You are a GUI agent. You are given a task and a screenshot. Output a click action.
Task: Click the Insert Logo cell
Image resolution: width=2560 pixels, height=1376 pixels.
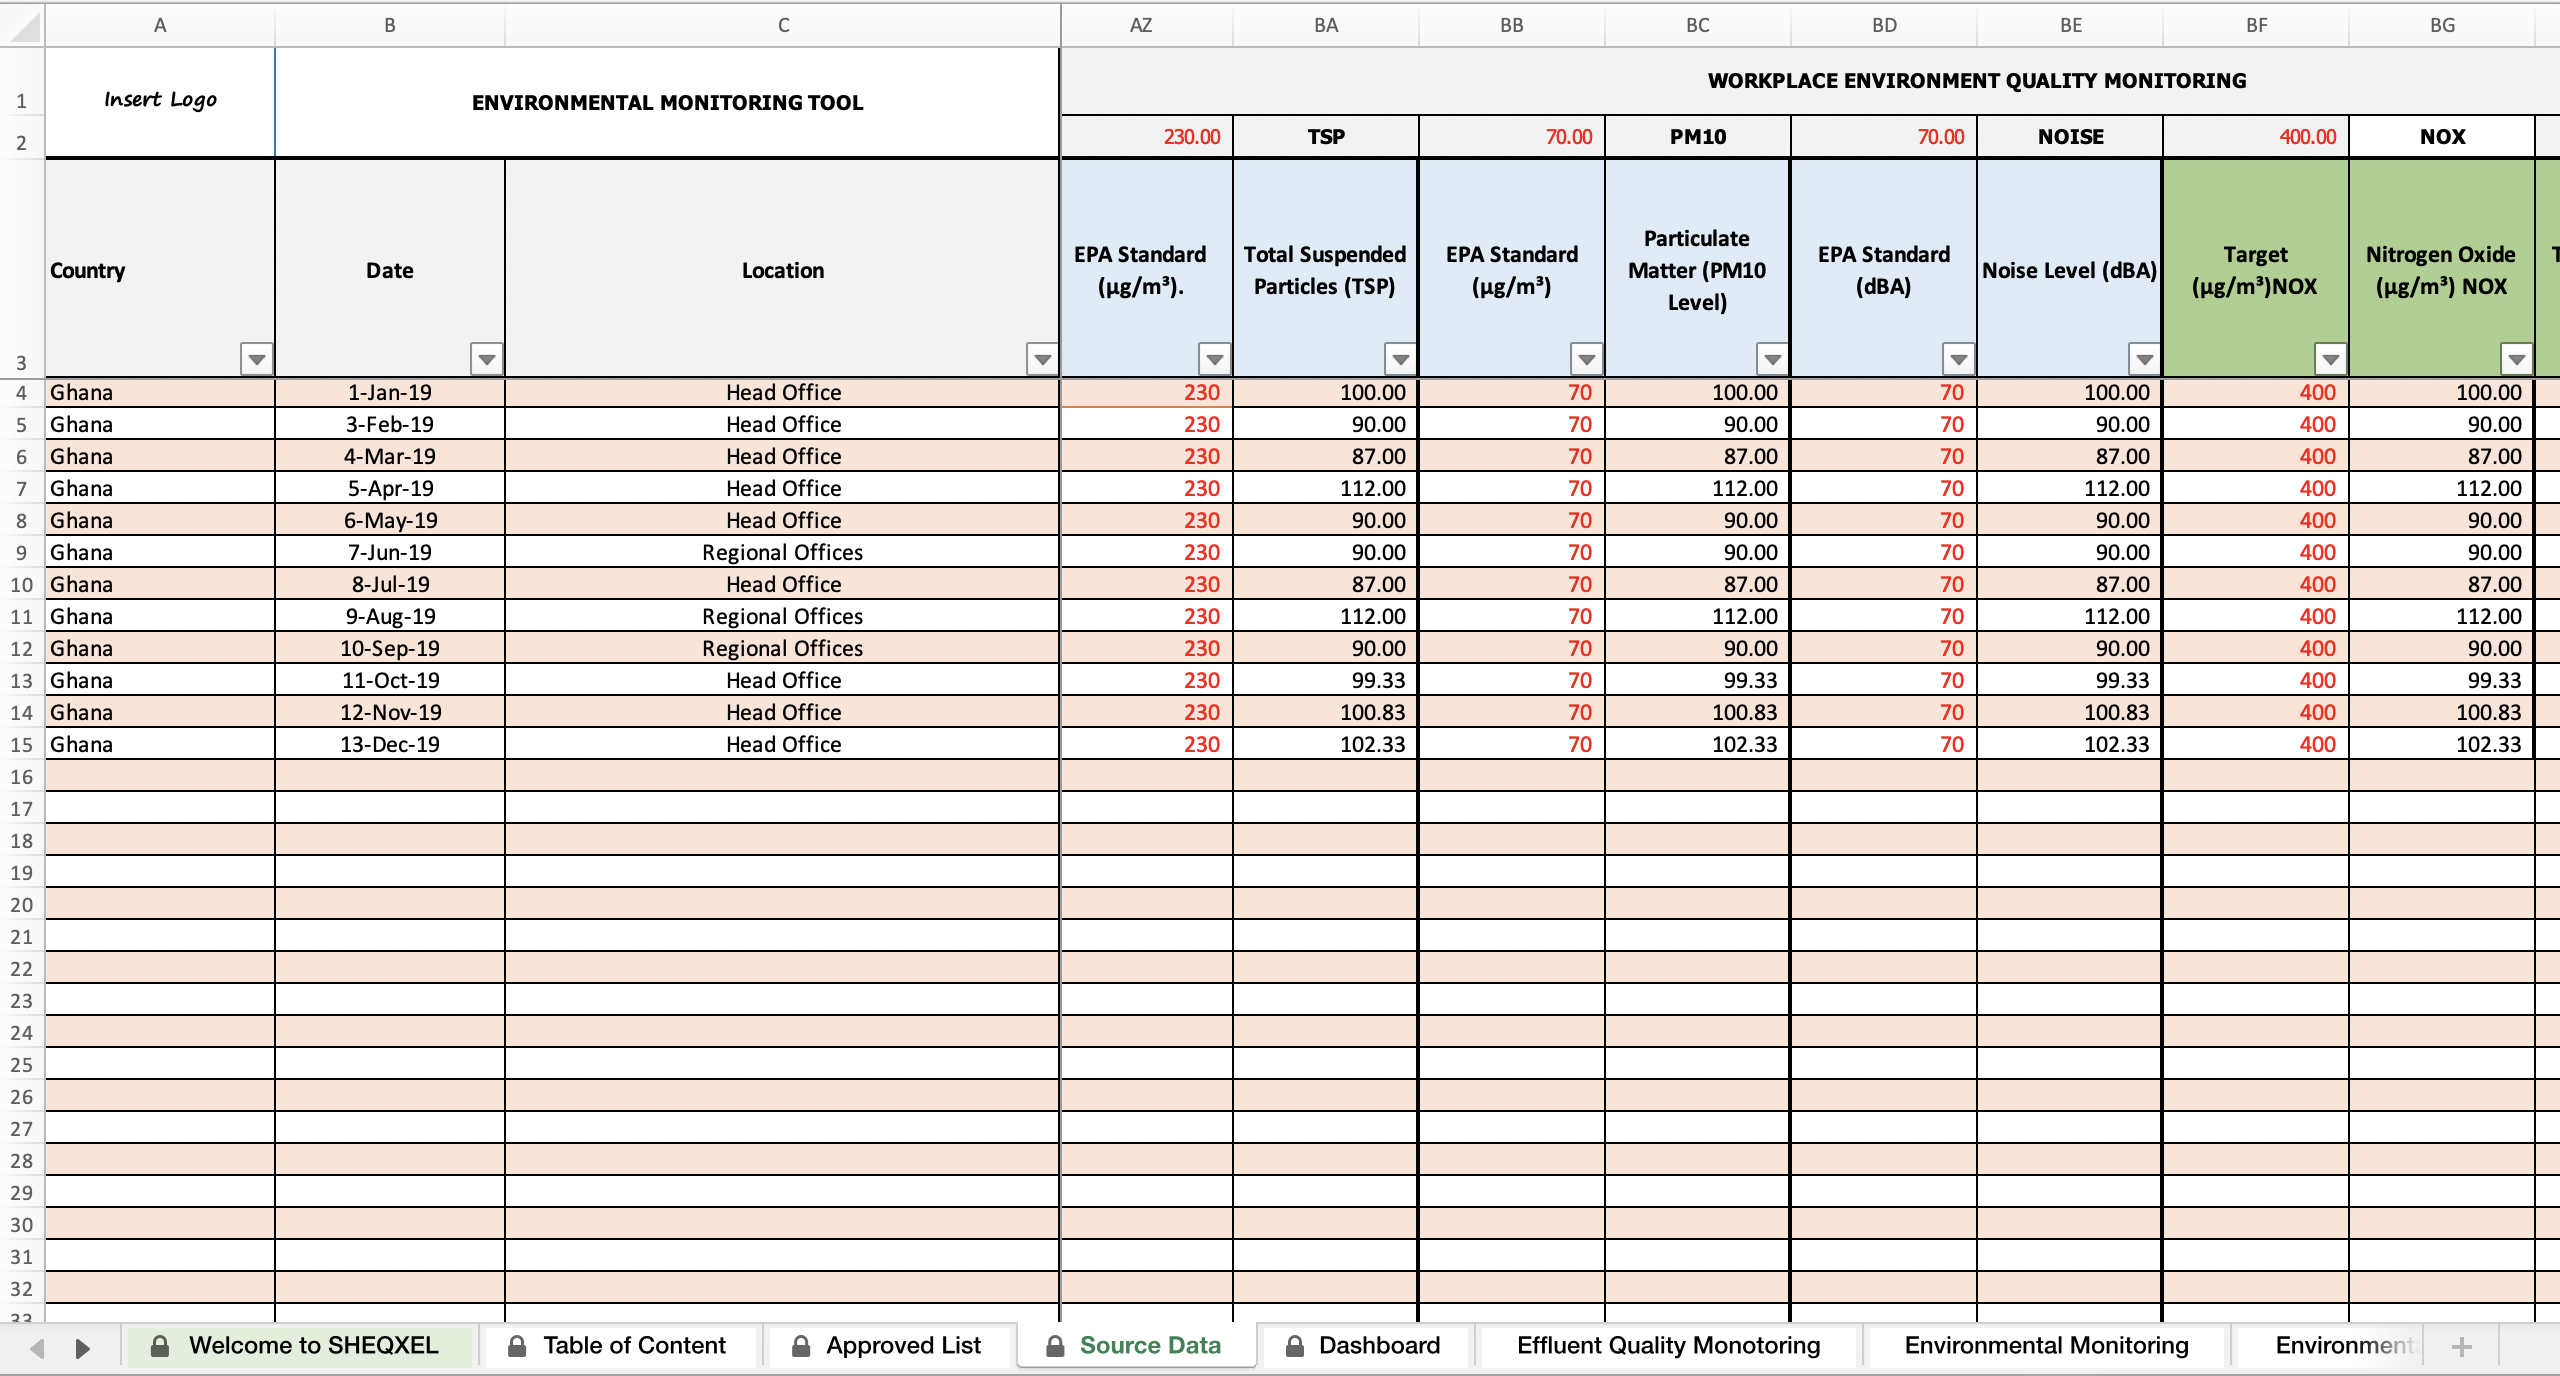click(x=160, y=102)
